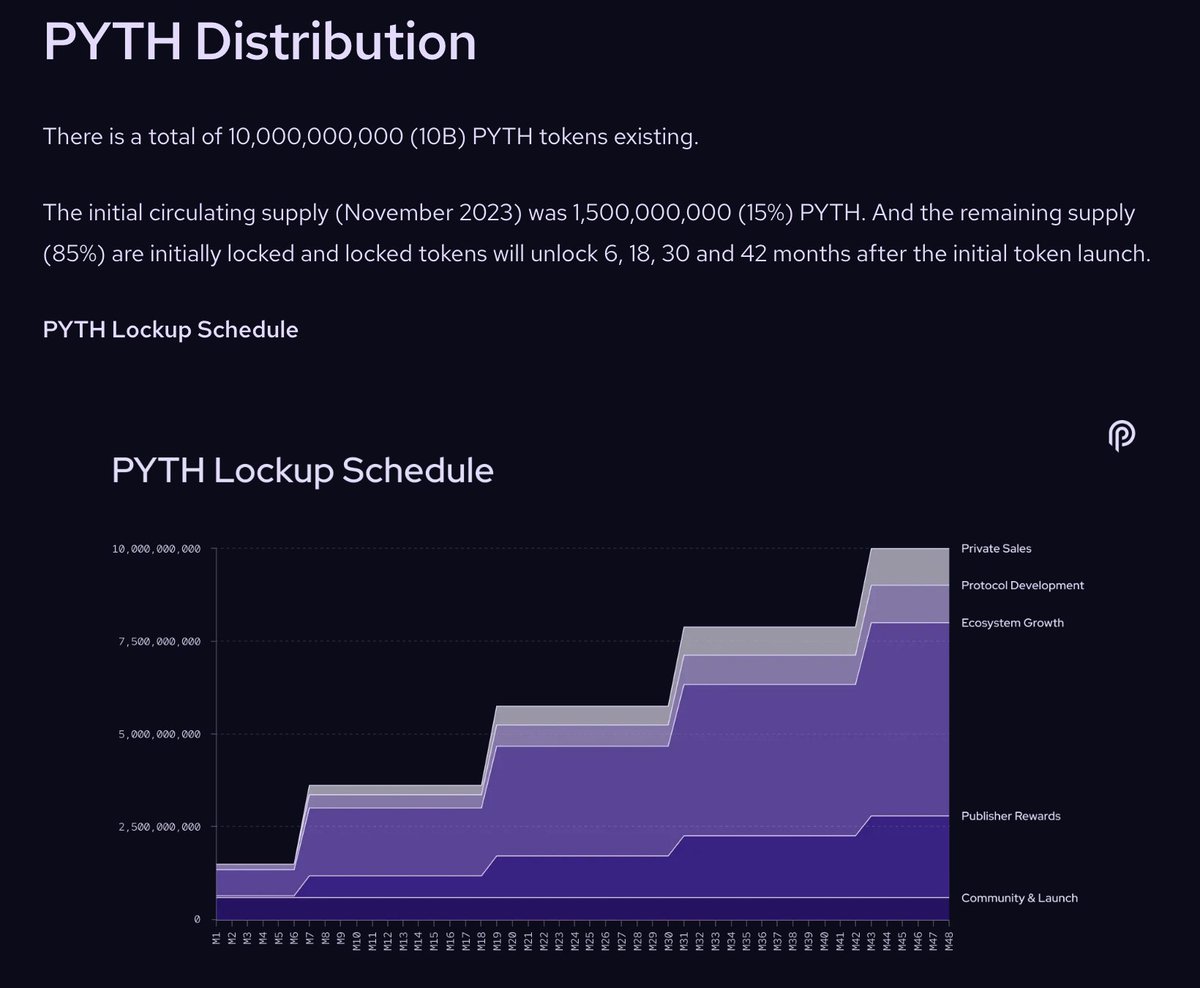1200x988 pixels.
Task: Select the Publisher Rewards legend label
Action: (1011, 816)
